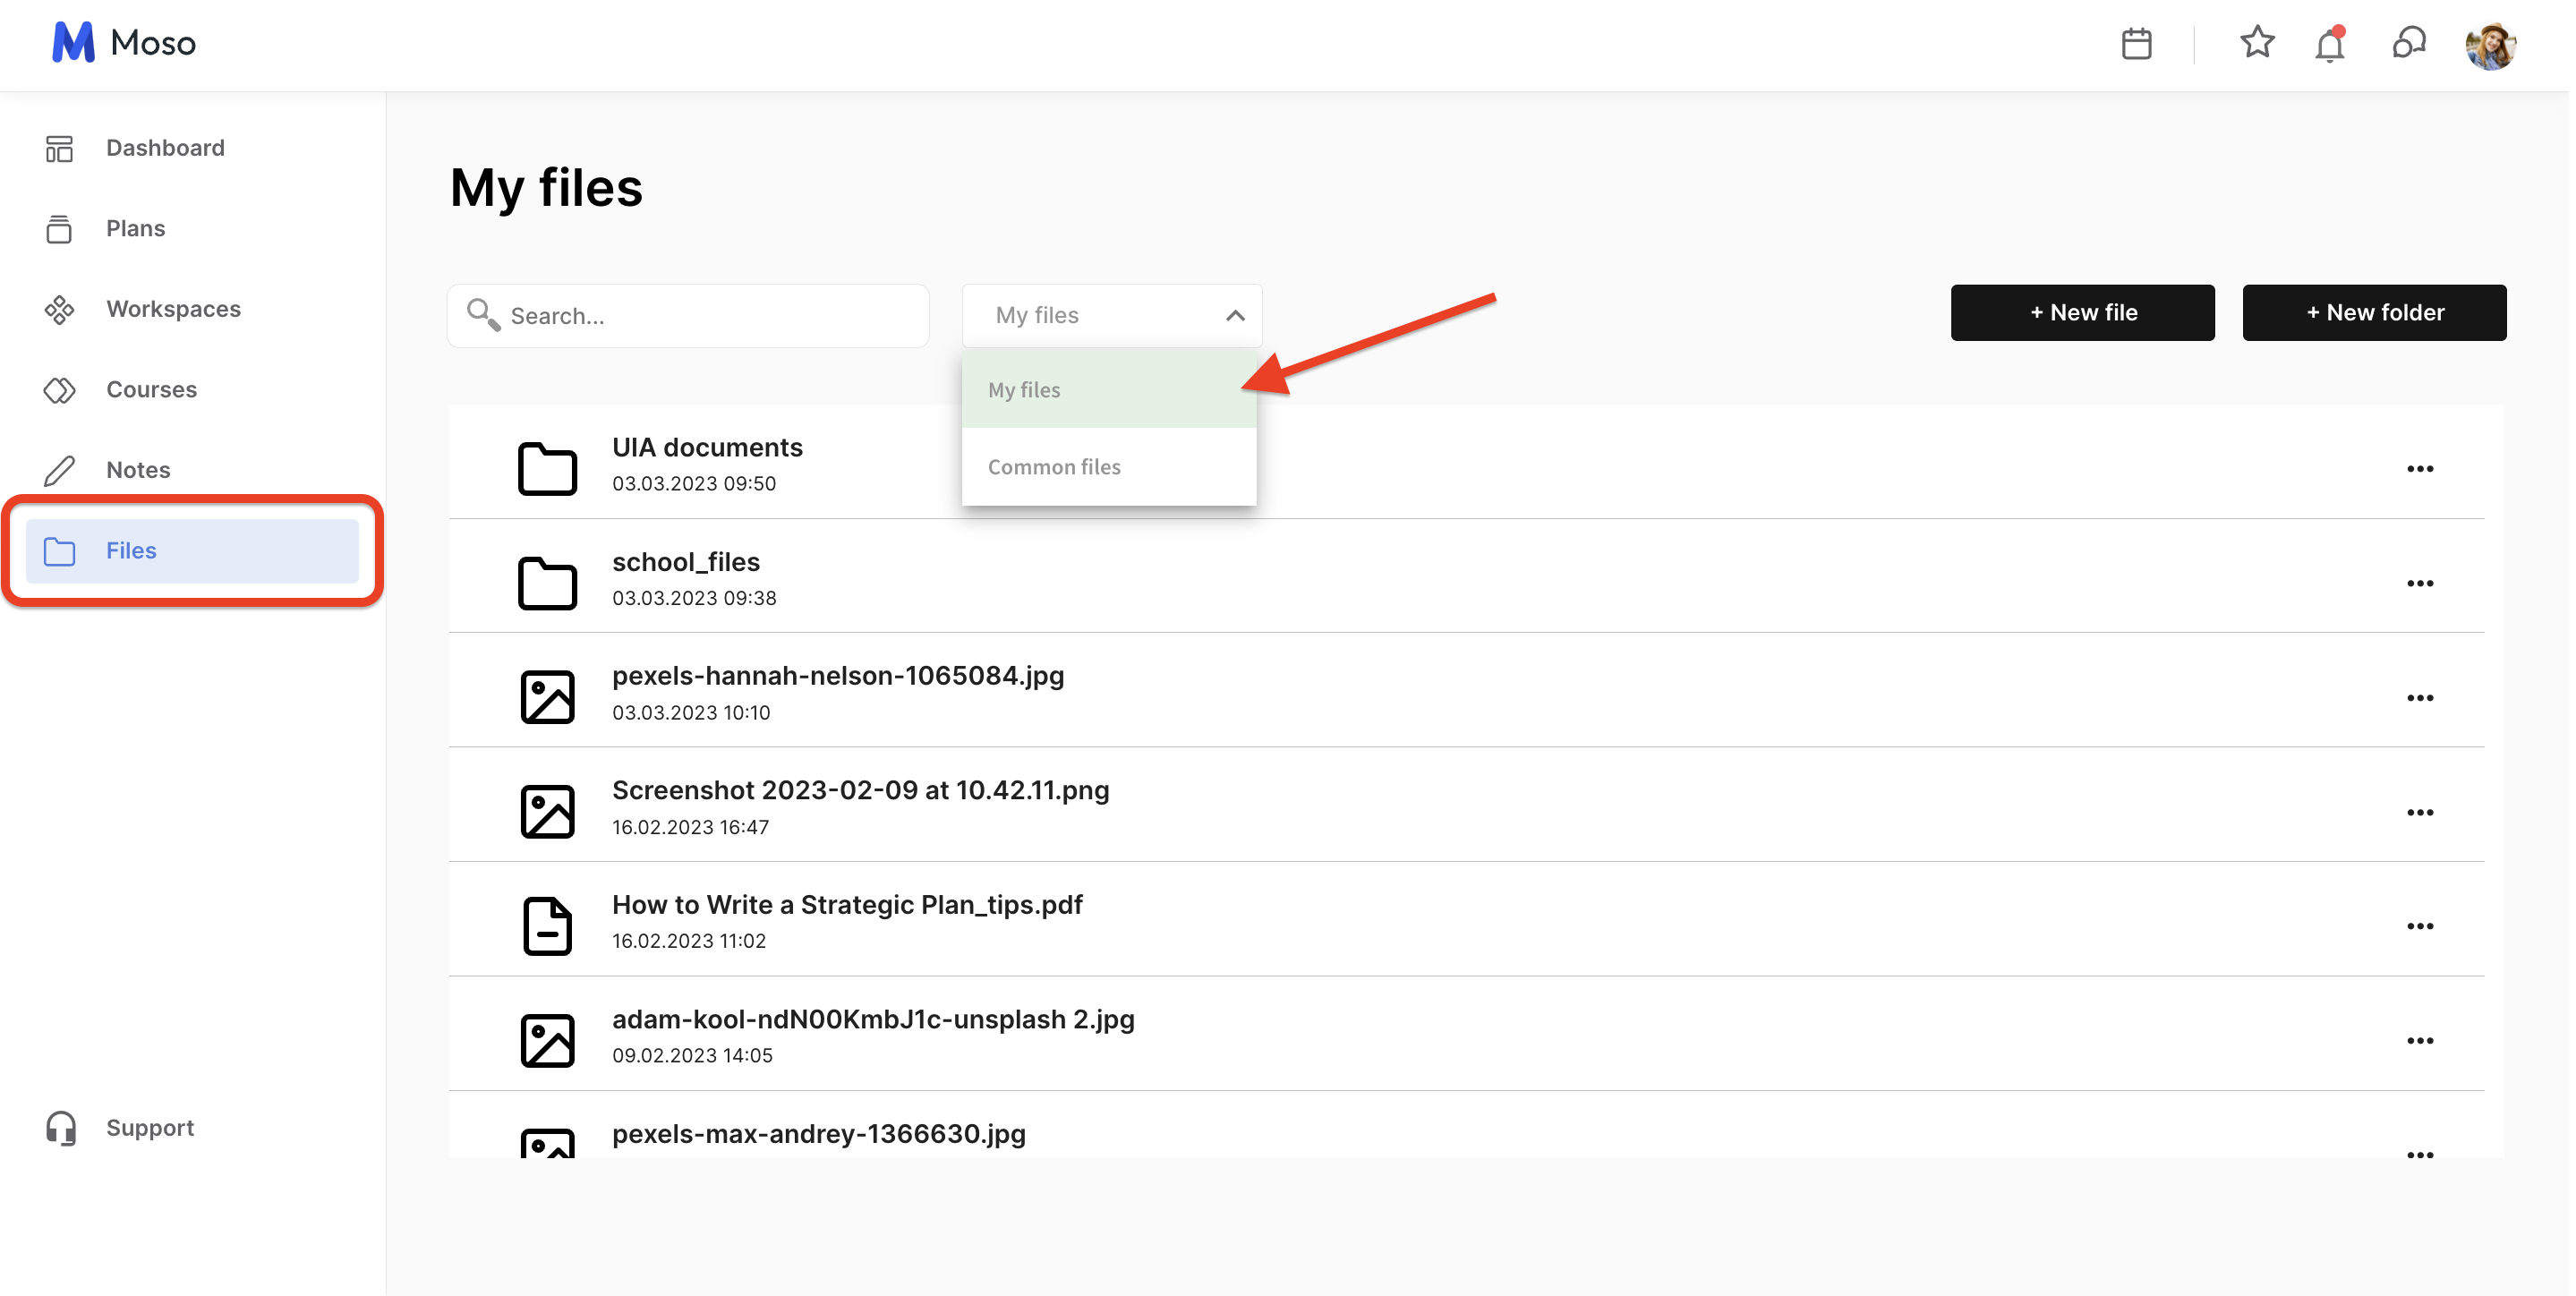Viewport: 2576px width, 1296px height.
Task: Click the favorites star icon
Action: [x=2256, y=43]
